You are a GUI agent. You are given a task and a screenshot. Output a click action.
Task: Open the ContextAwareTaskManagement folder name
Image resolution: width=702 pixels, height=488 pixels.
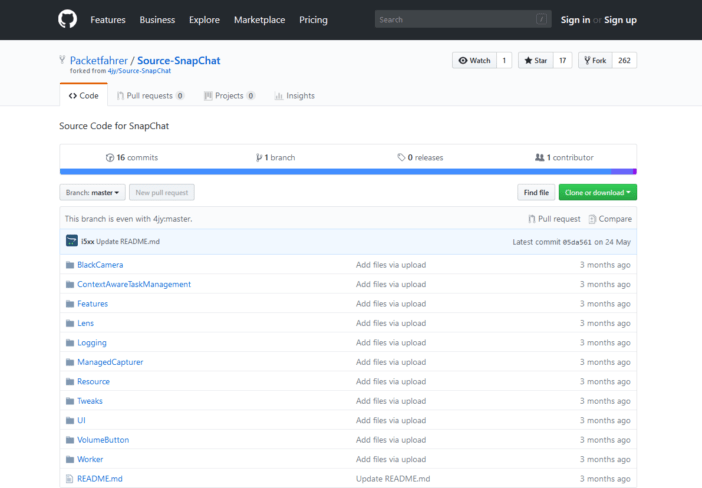click(134, 284)
